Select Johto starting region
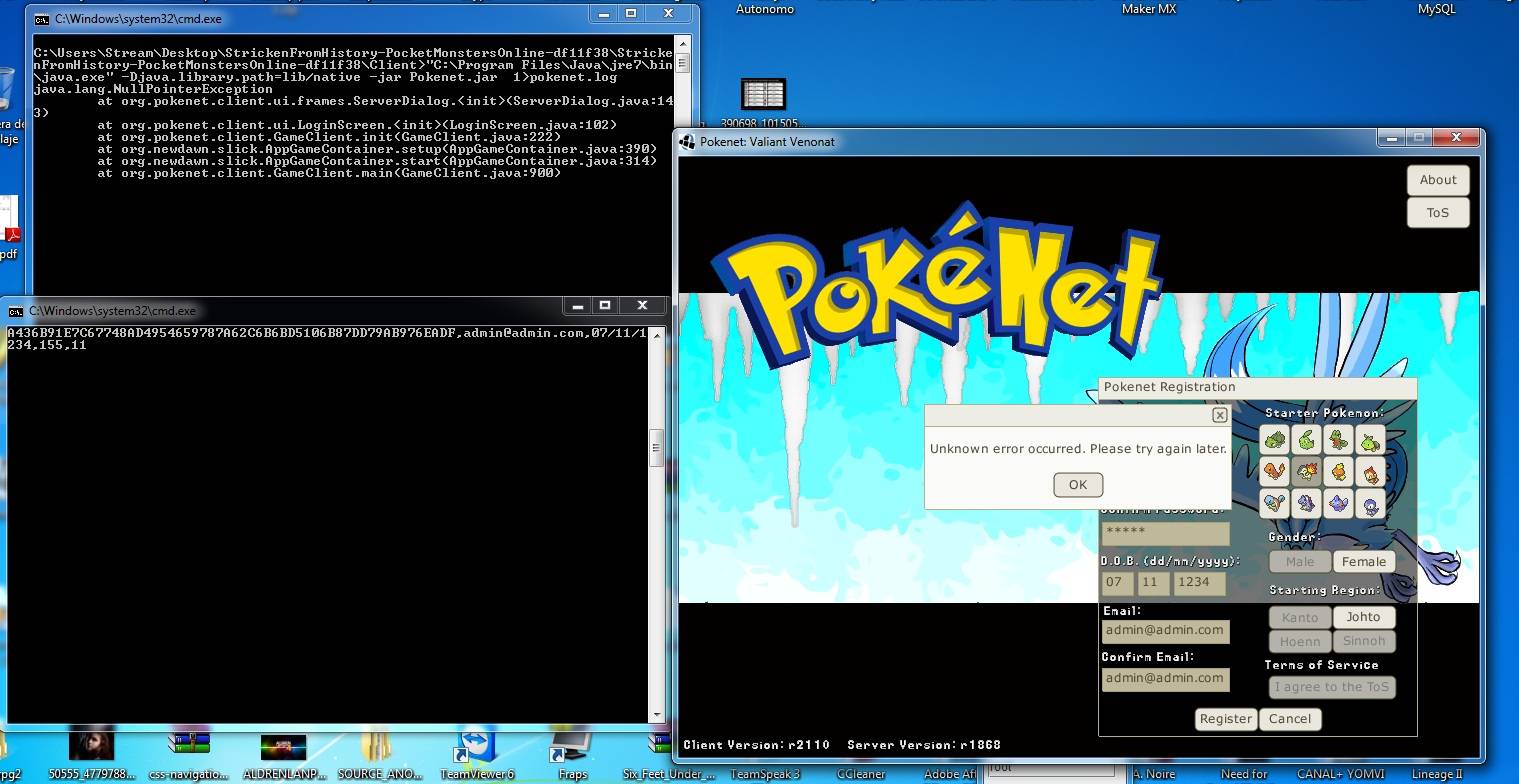 (1364, 617)
